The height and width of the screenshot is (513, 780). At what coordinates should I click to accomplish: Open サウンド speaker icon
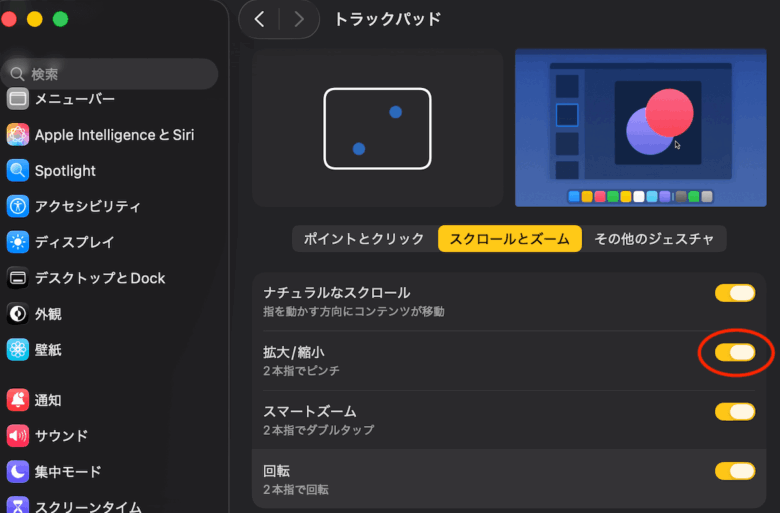[18, 436]
